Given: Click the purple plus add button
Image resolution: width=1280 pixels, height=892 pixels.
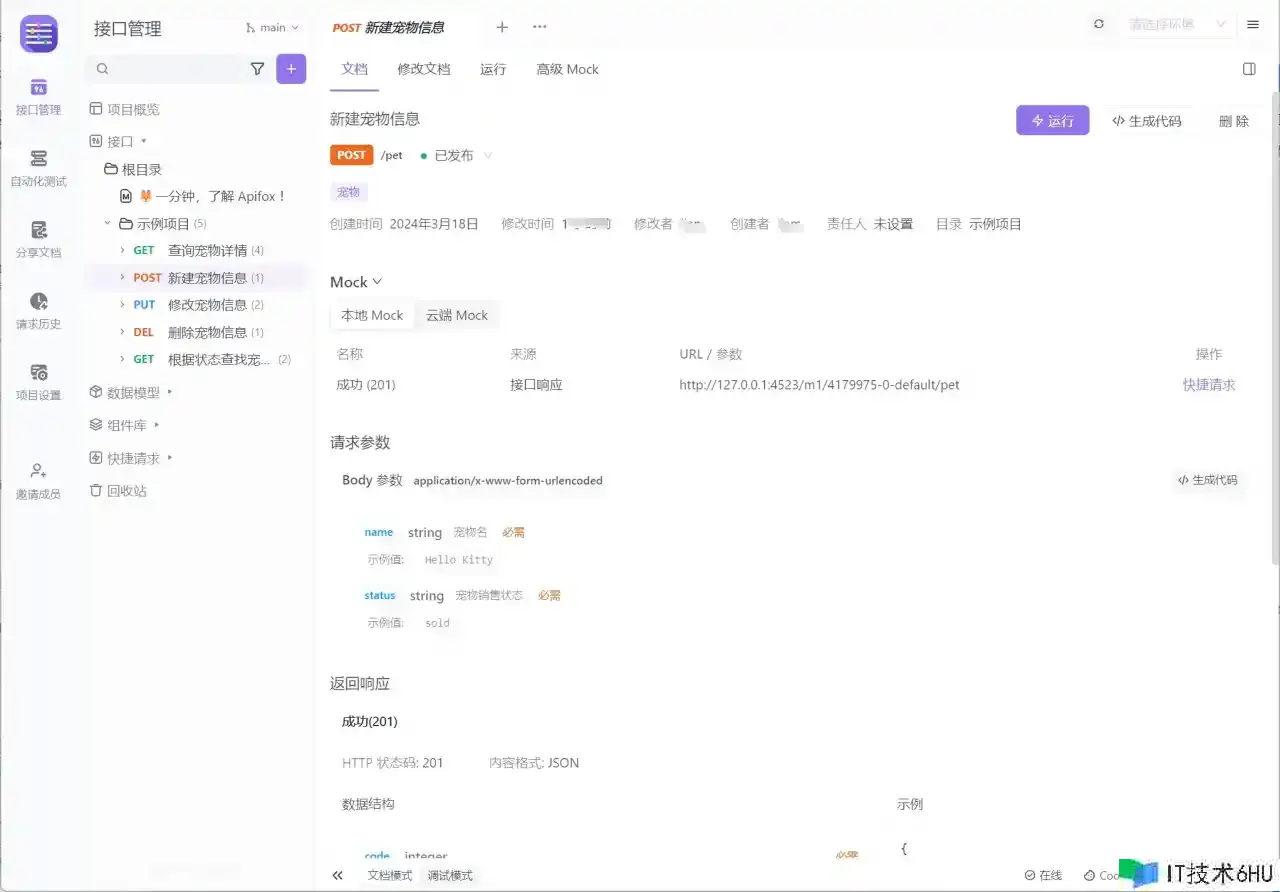Looking at the screenshot, I should click(291, 69).
